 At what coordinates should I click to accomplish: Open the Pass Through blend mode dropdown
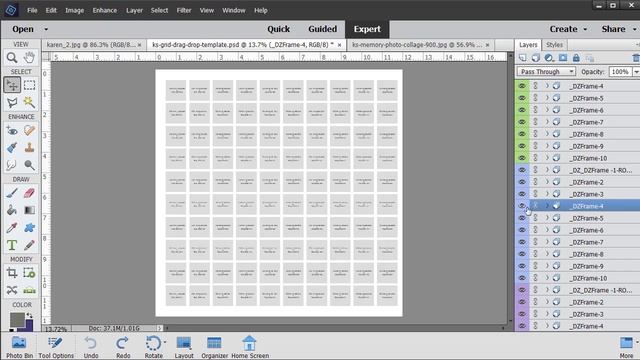[546, 71]
